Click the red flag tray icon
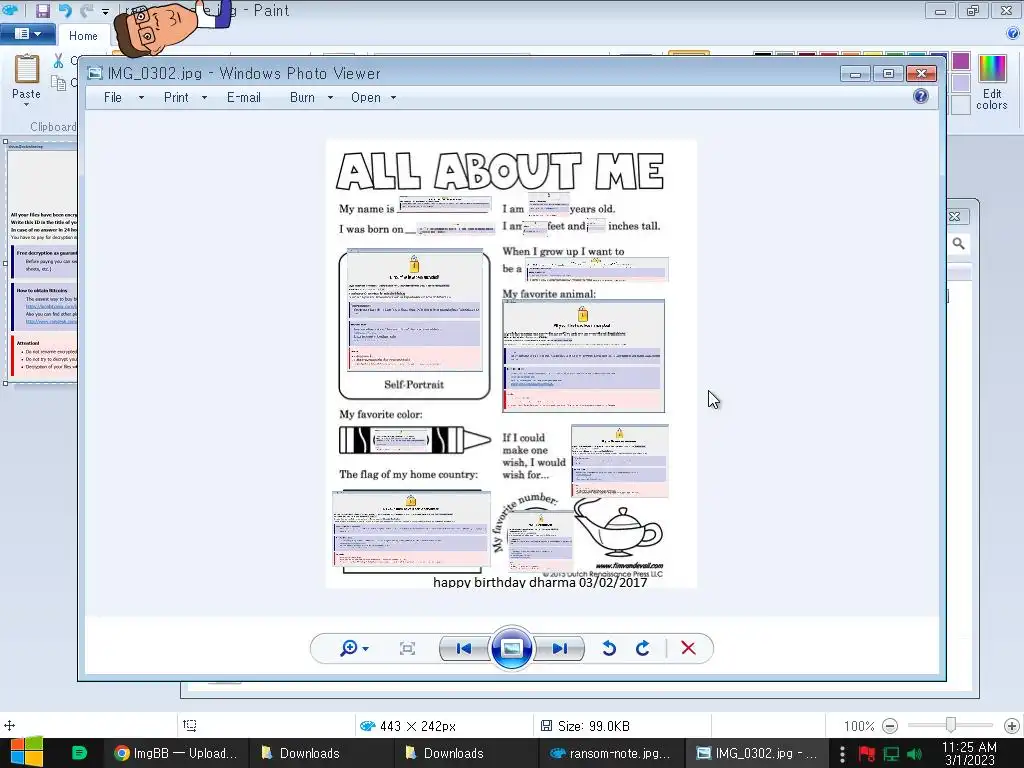Viewport: 1024px width, 768px height. coord(867,754)
